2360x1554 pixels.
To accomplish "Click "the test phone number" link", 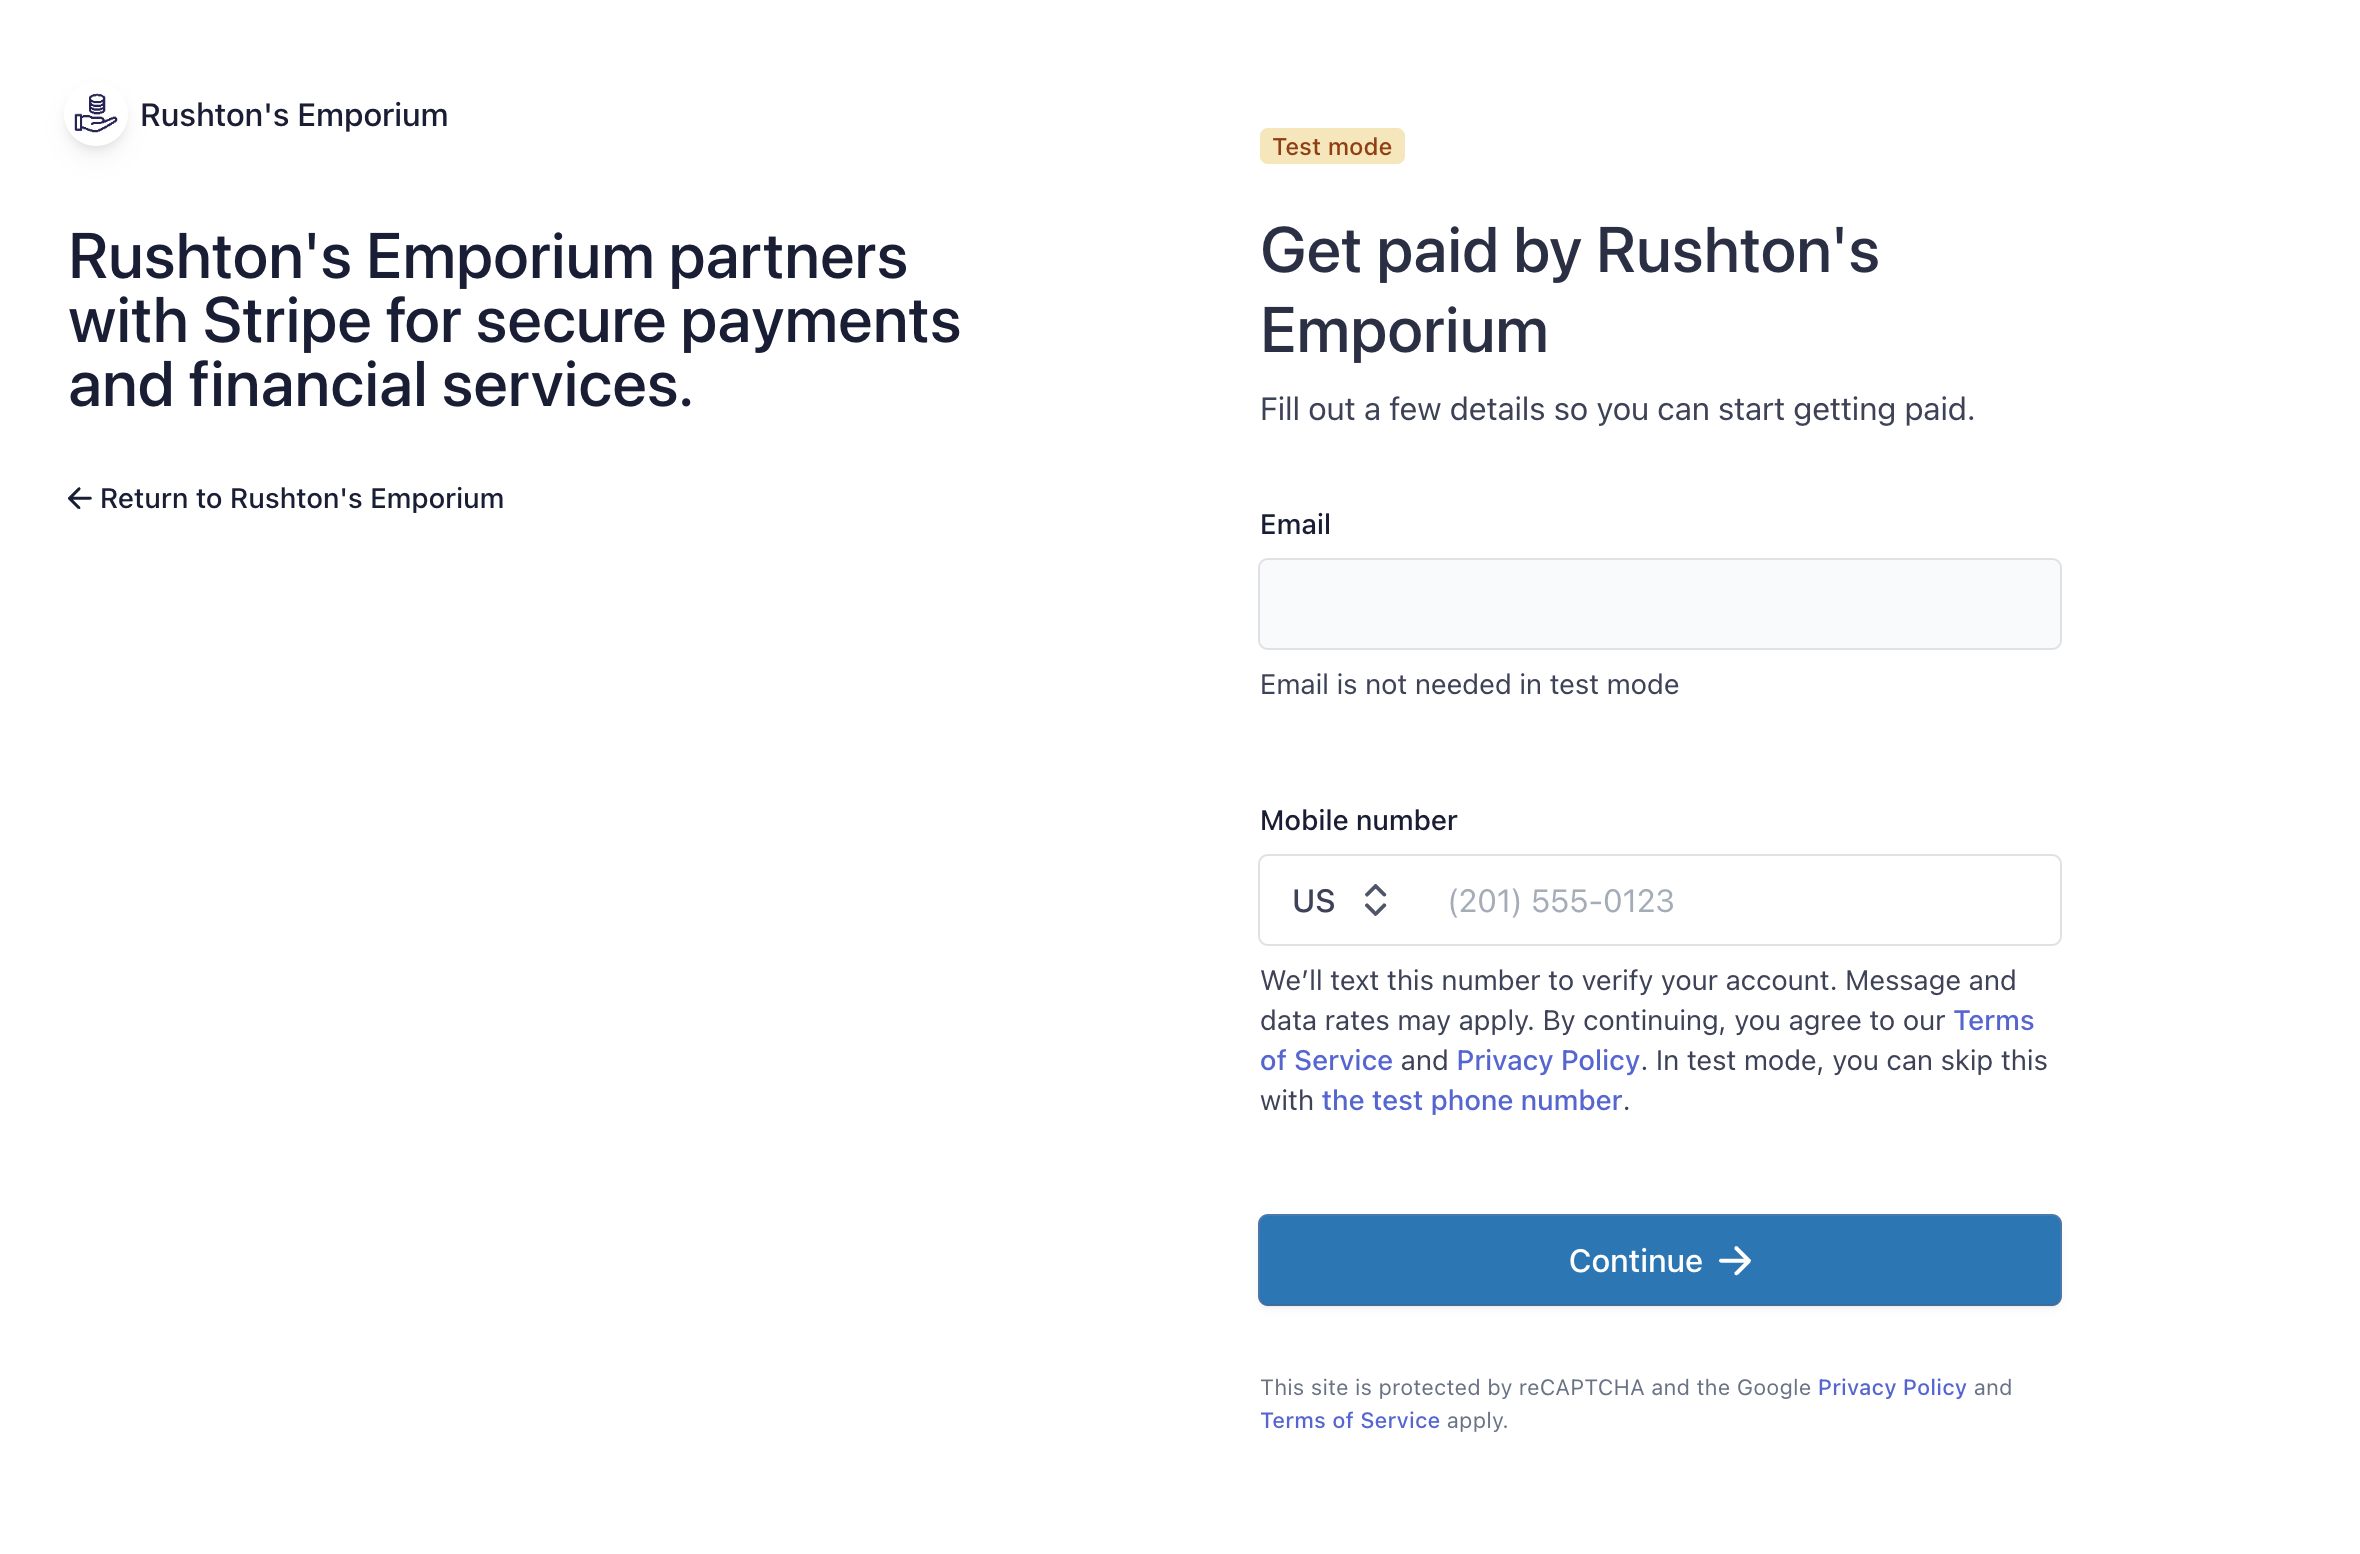I will pyautogui.click(x=1471, y=1100).
